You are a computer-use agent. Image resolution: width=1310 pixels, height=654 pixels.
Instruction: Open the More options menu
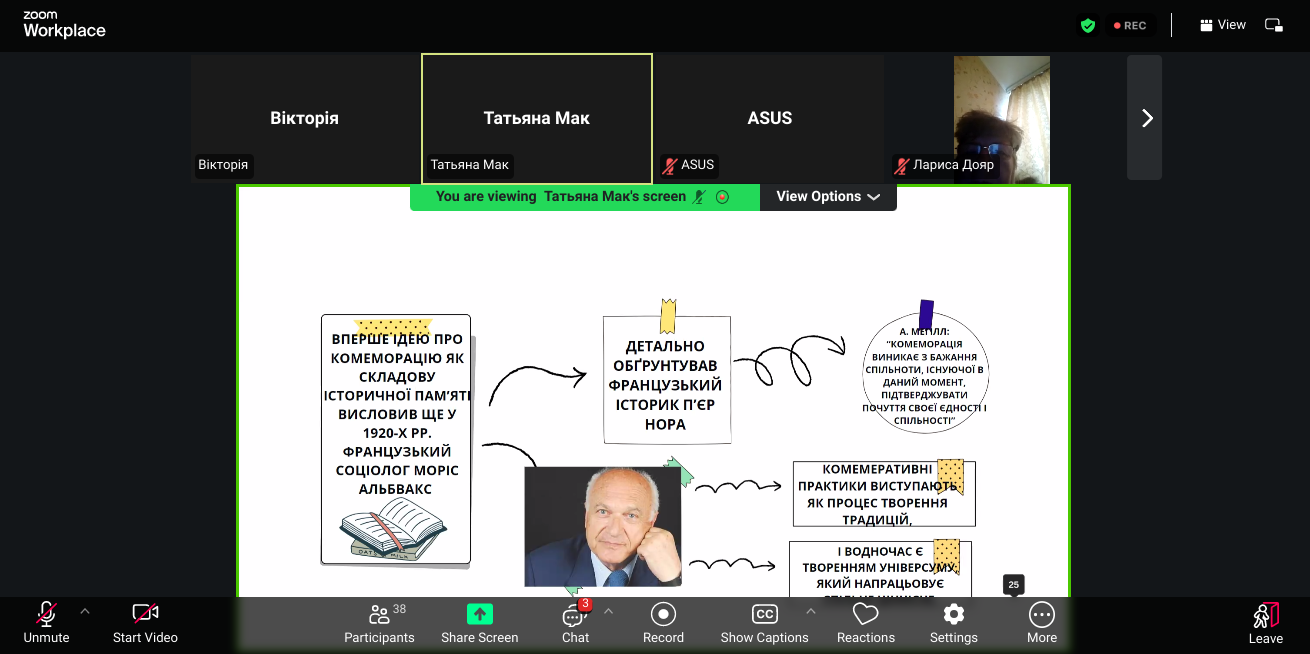[x=1041, y=614]
